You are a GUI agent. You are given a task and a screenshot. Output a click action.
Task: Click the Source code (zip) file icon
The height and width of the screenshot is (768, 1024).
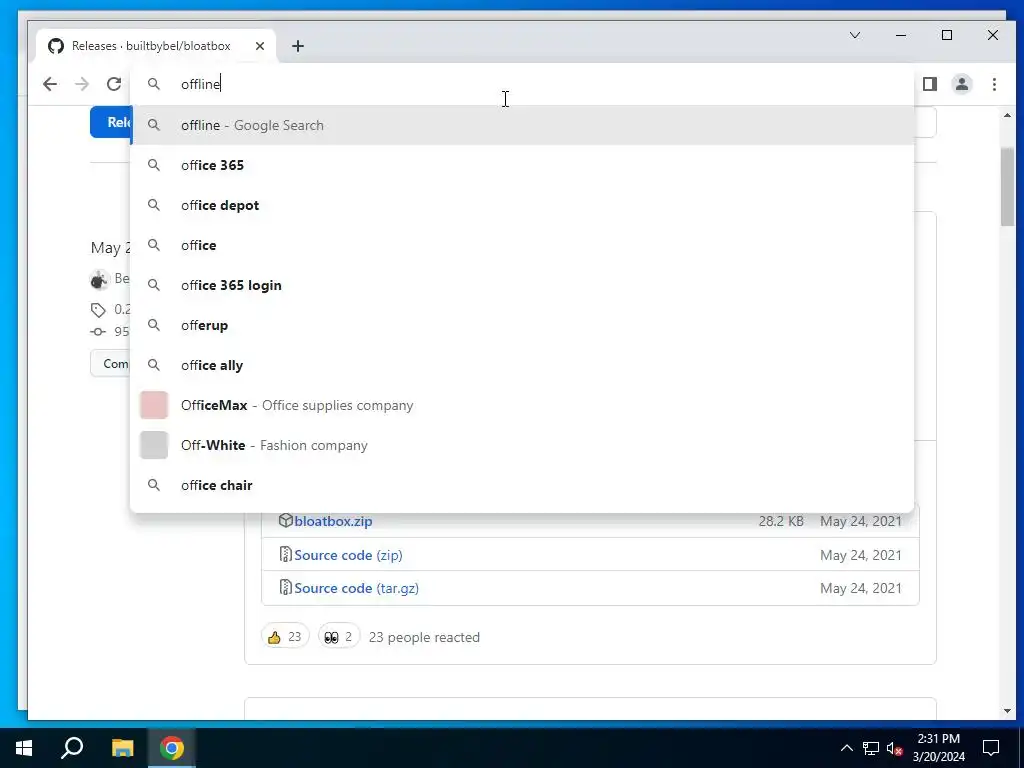click(x=285, y=554)
